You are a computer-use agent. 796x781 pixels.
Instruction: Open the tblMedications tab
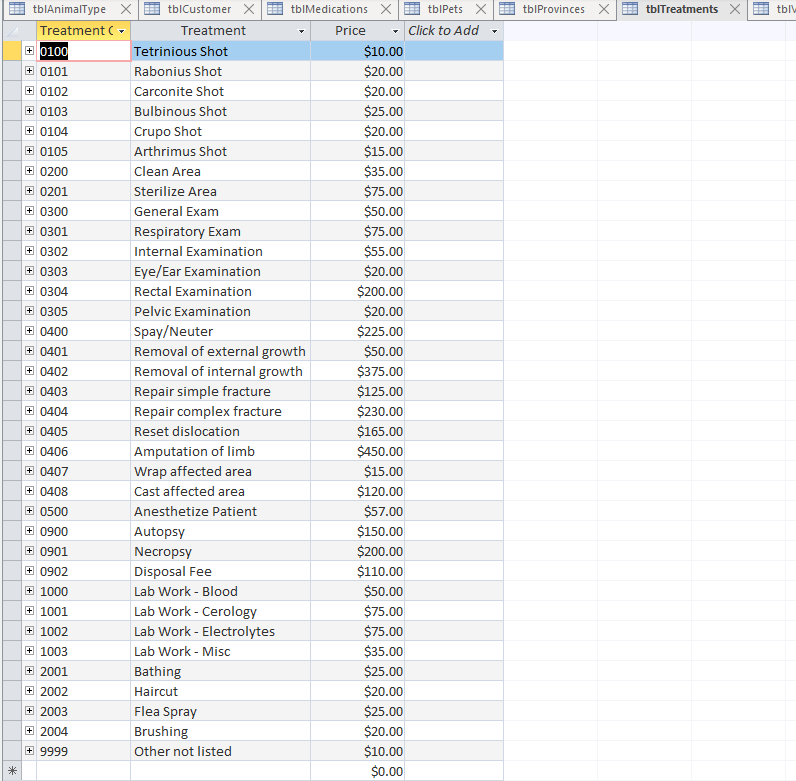click(x=329, y=9)
